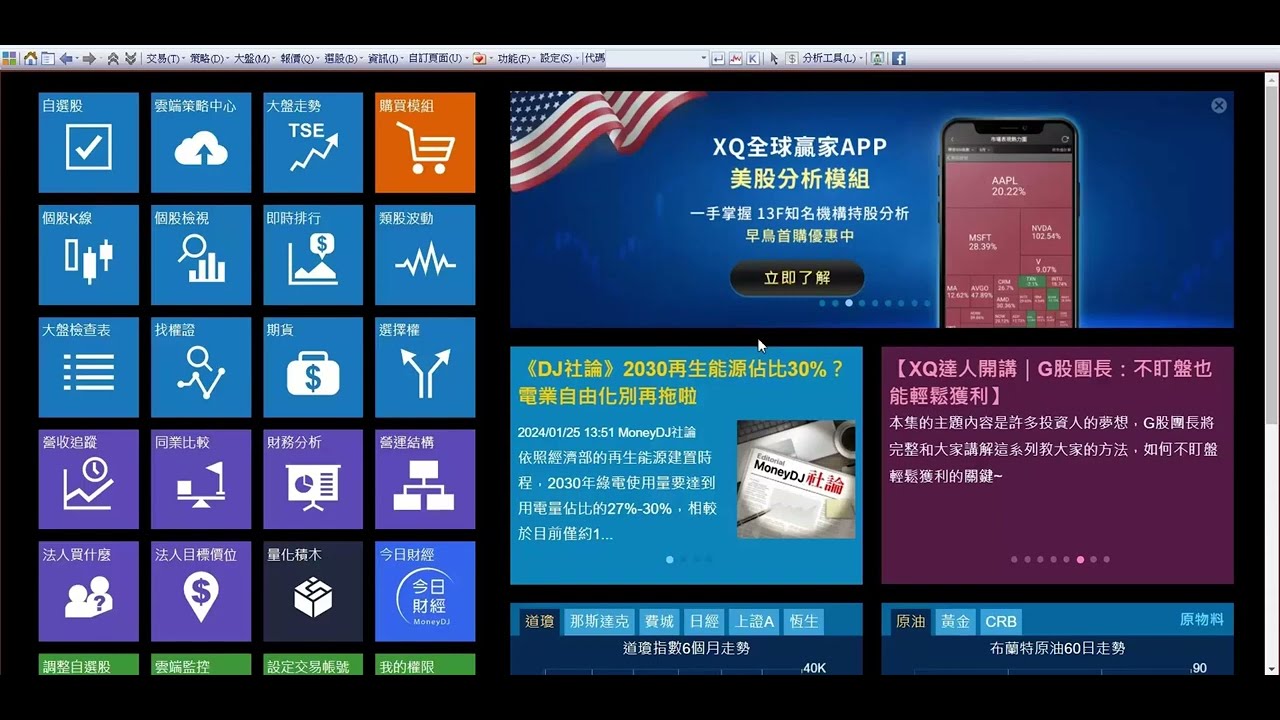Open the 財務分析 tile
This screenshot has width=1280, height=720.
pyautogui.click(x=313, y=479)
